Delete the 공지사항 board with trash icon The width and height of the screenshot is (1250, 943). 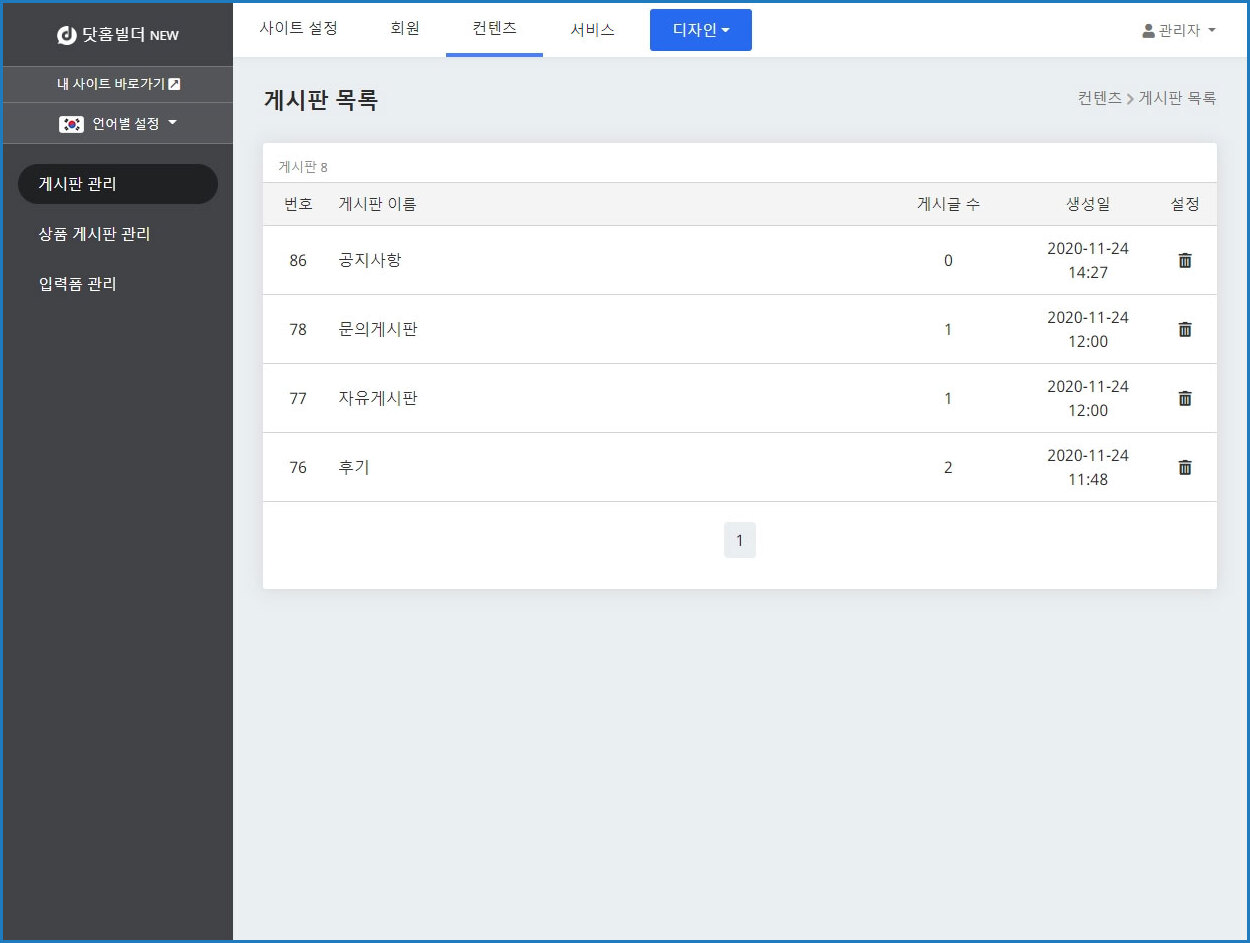tap(1185, 260)
